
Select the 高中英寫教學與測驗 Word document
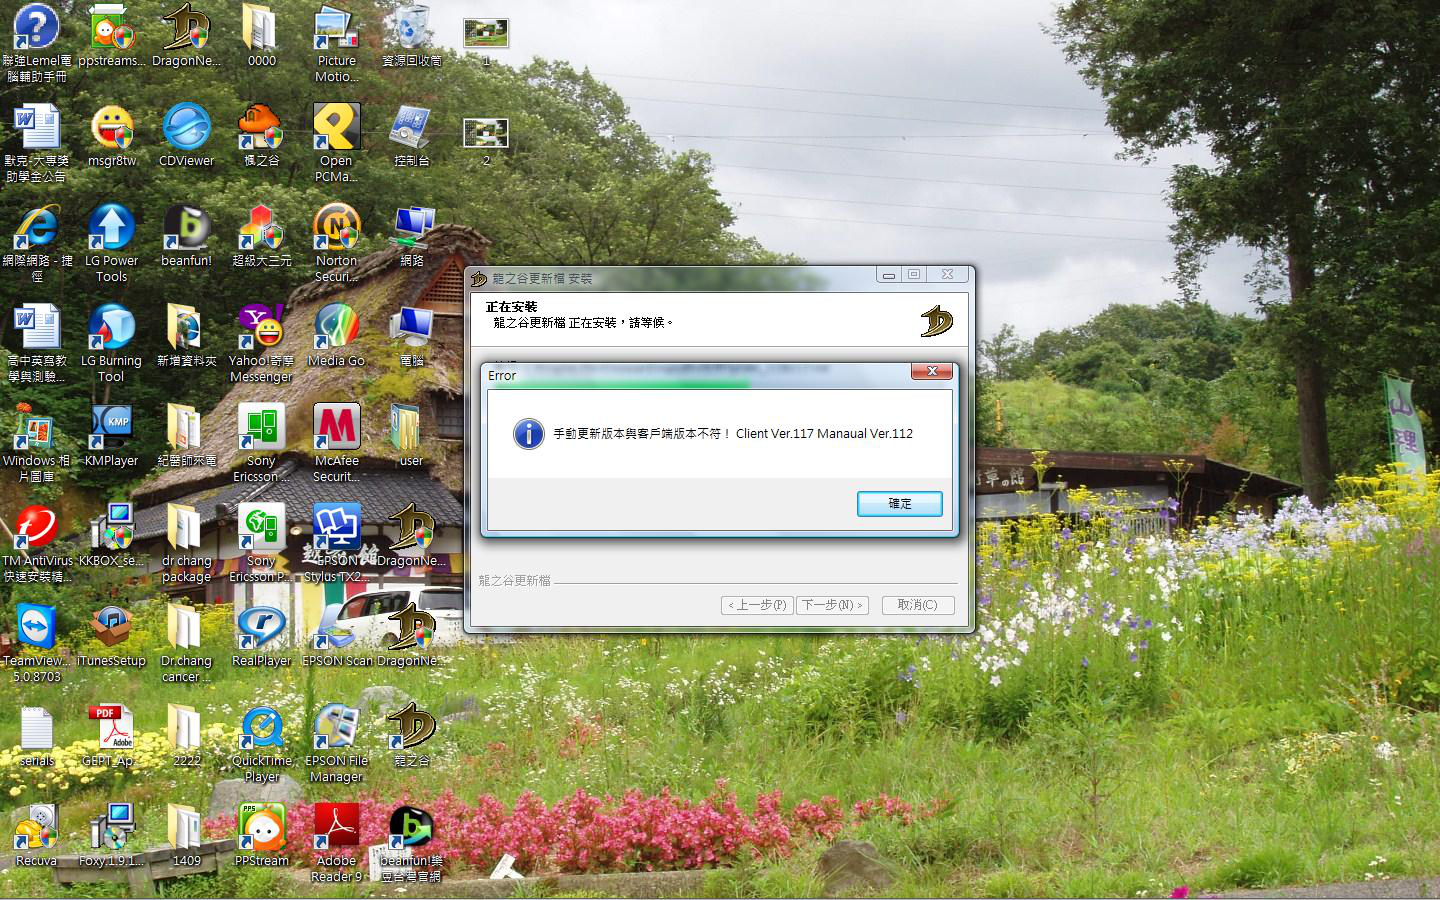tap(37, 343)
